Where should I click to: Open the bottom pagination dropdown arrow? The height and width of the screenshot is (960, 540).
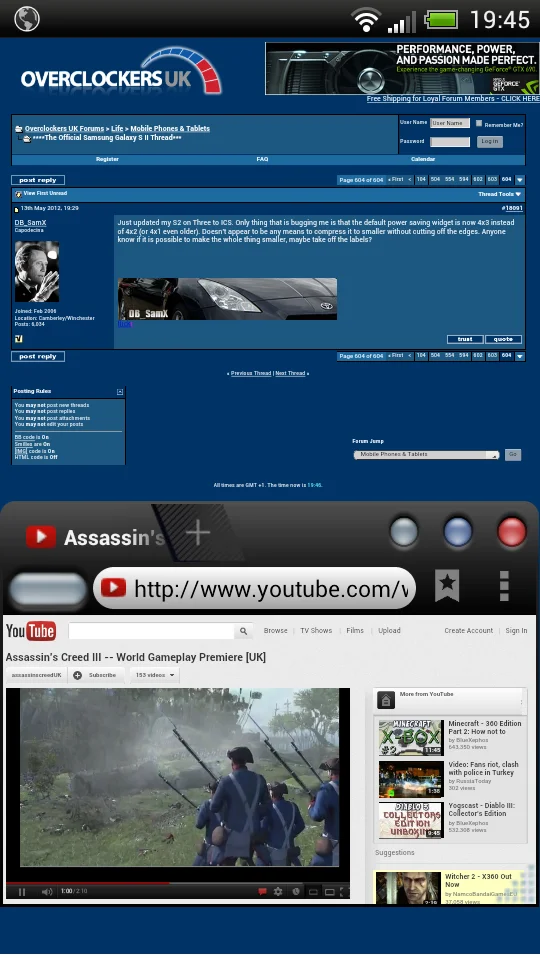pyautogui.click(x=520, y=356)
